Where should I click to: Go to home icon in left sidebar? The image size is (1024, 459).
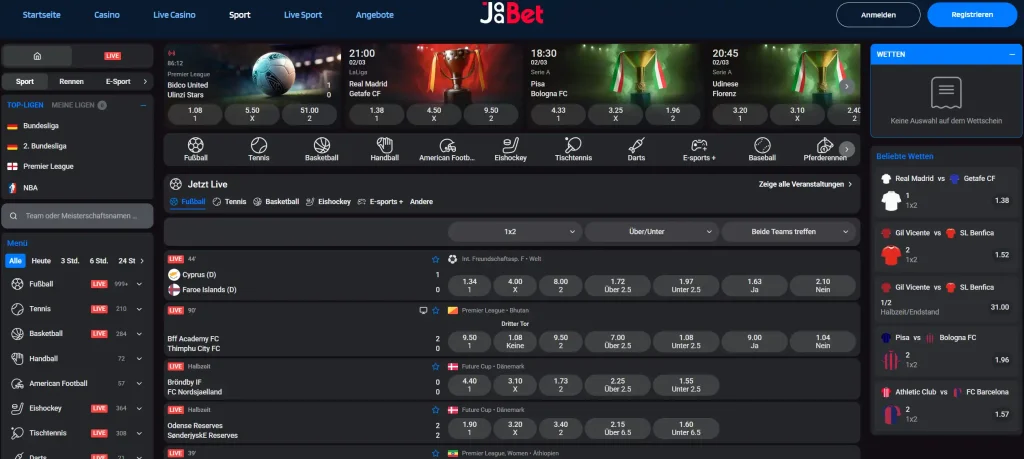(37, 56)
